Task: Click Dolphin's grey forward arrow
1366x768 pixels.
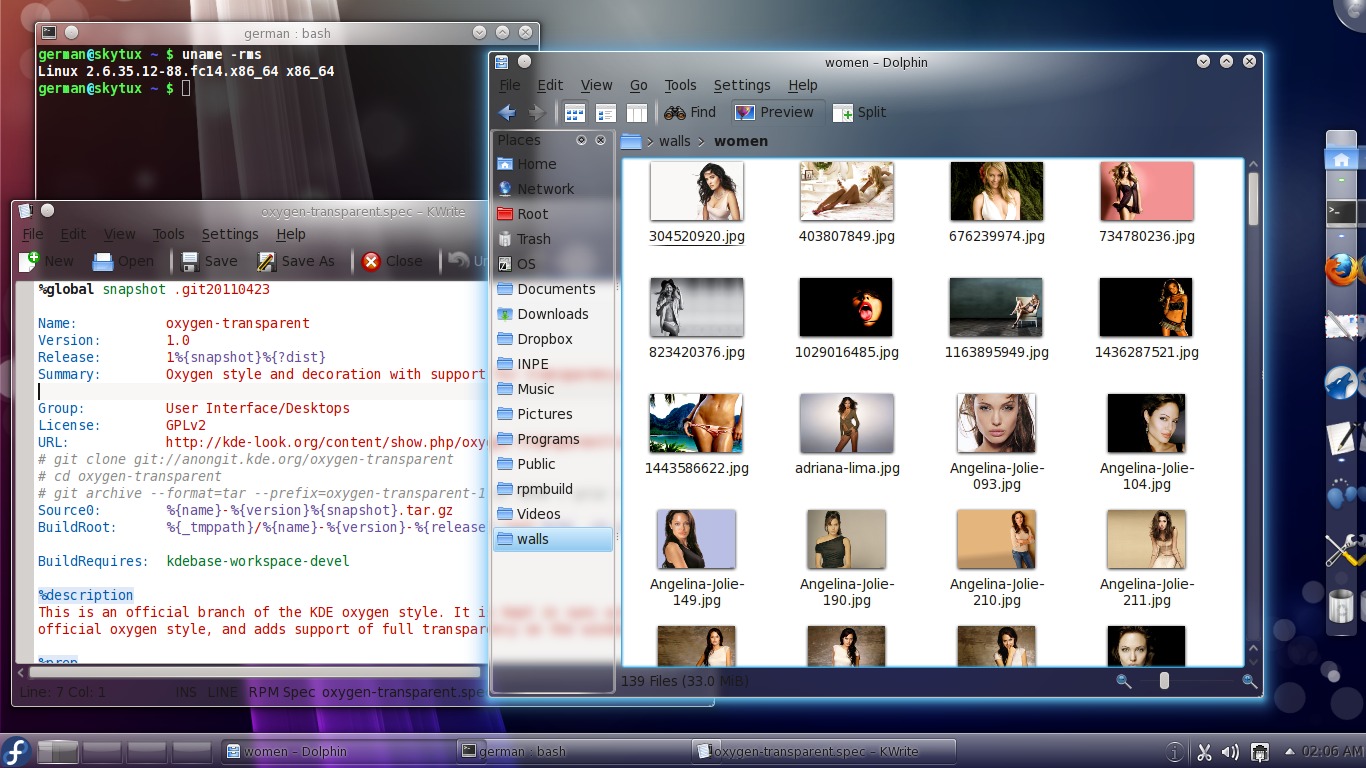Action: point(537,113)
